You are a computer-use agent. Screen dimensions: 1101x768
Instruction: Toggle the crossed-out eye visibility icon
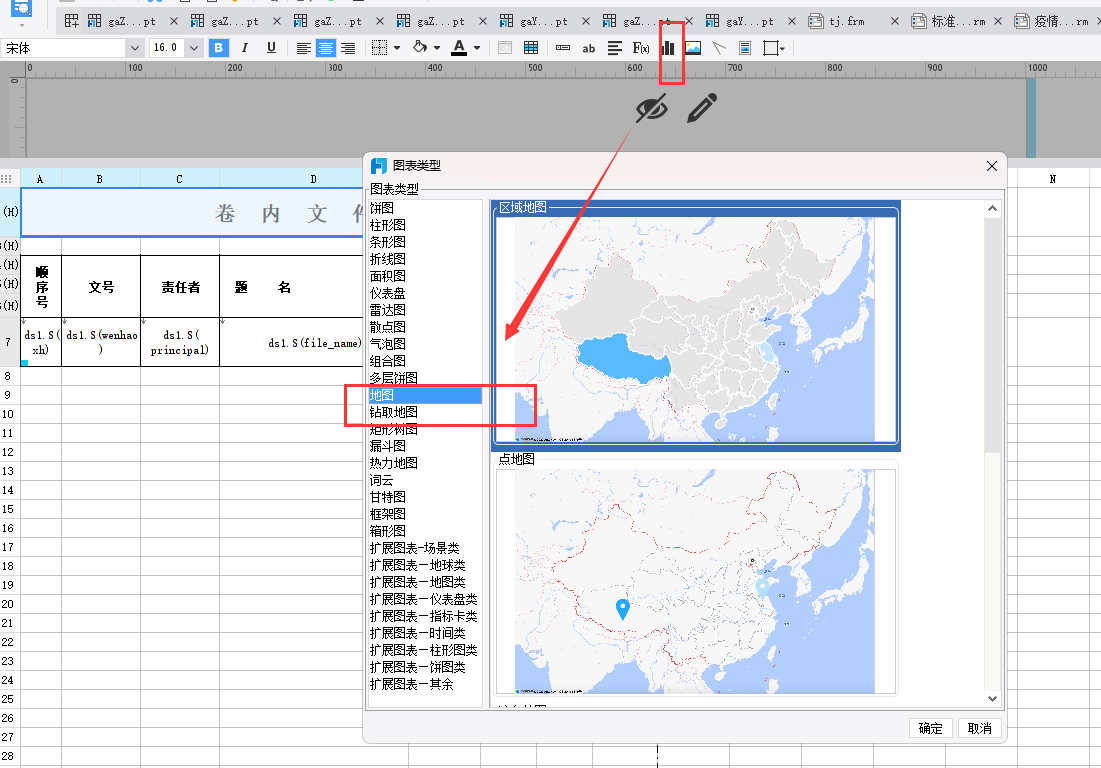tap(651, 108)
